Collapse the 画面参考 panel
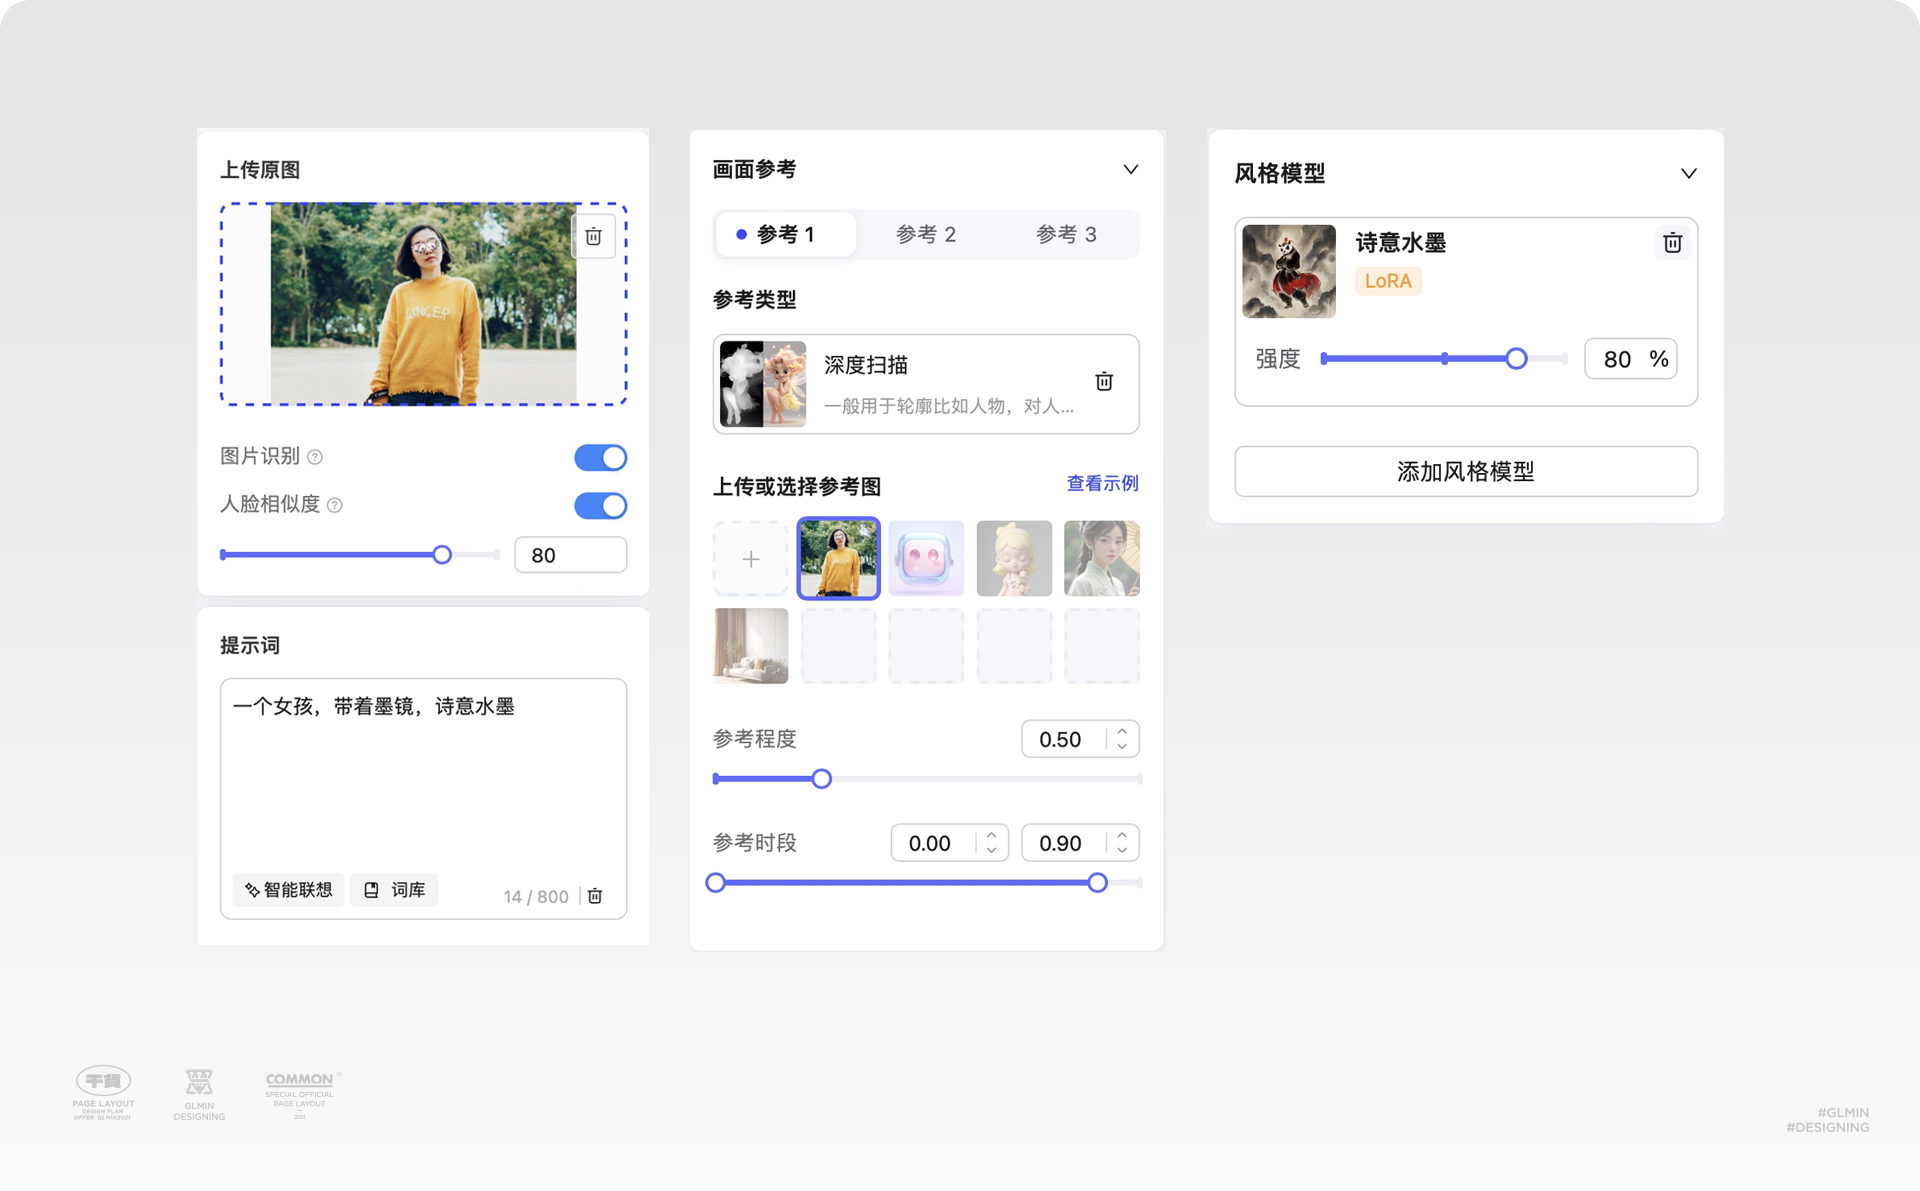1920x1191 pixels. (x=1130, y=169)
